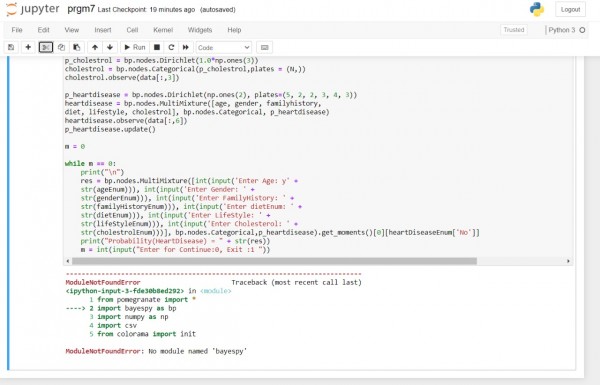Viewport: 600px width, 385px height.
Task: Open the cell type Code dropdown
Action: tap(224, 47)
